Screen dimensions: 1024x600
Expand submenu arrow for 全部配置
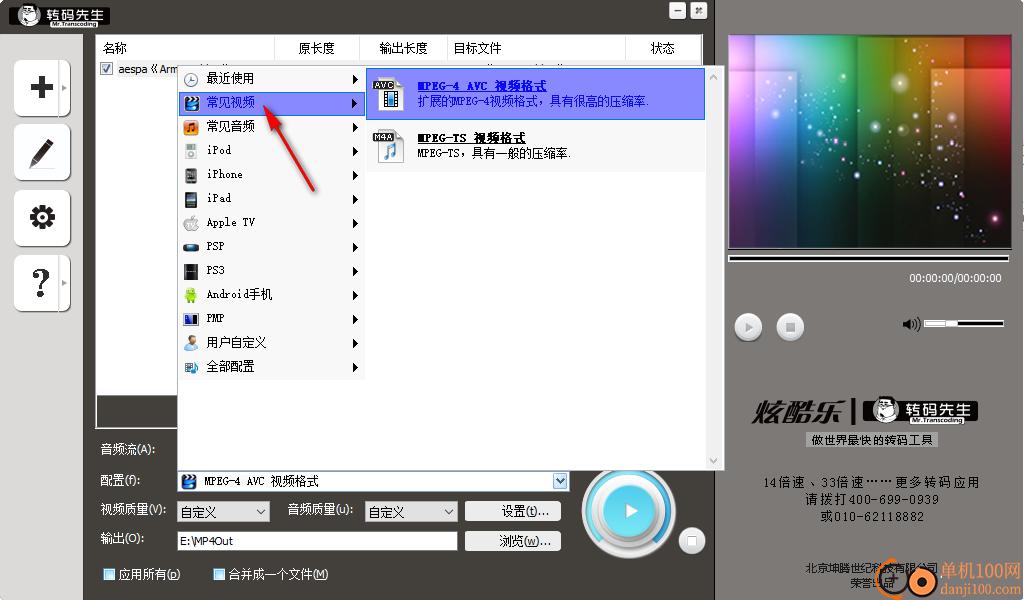click(355, 368)
